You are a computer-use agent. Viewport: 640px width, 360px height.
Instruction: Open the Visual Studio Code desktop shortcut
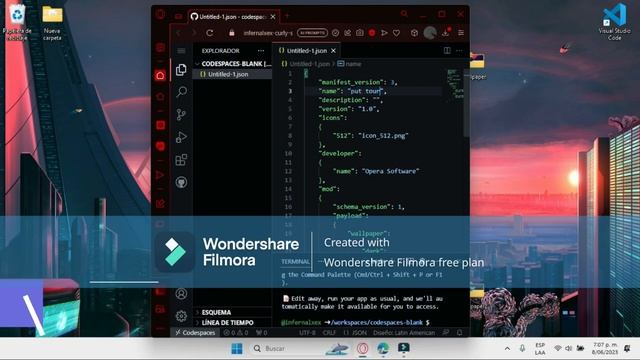[614, 21]
